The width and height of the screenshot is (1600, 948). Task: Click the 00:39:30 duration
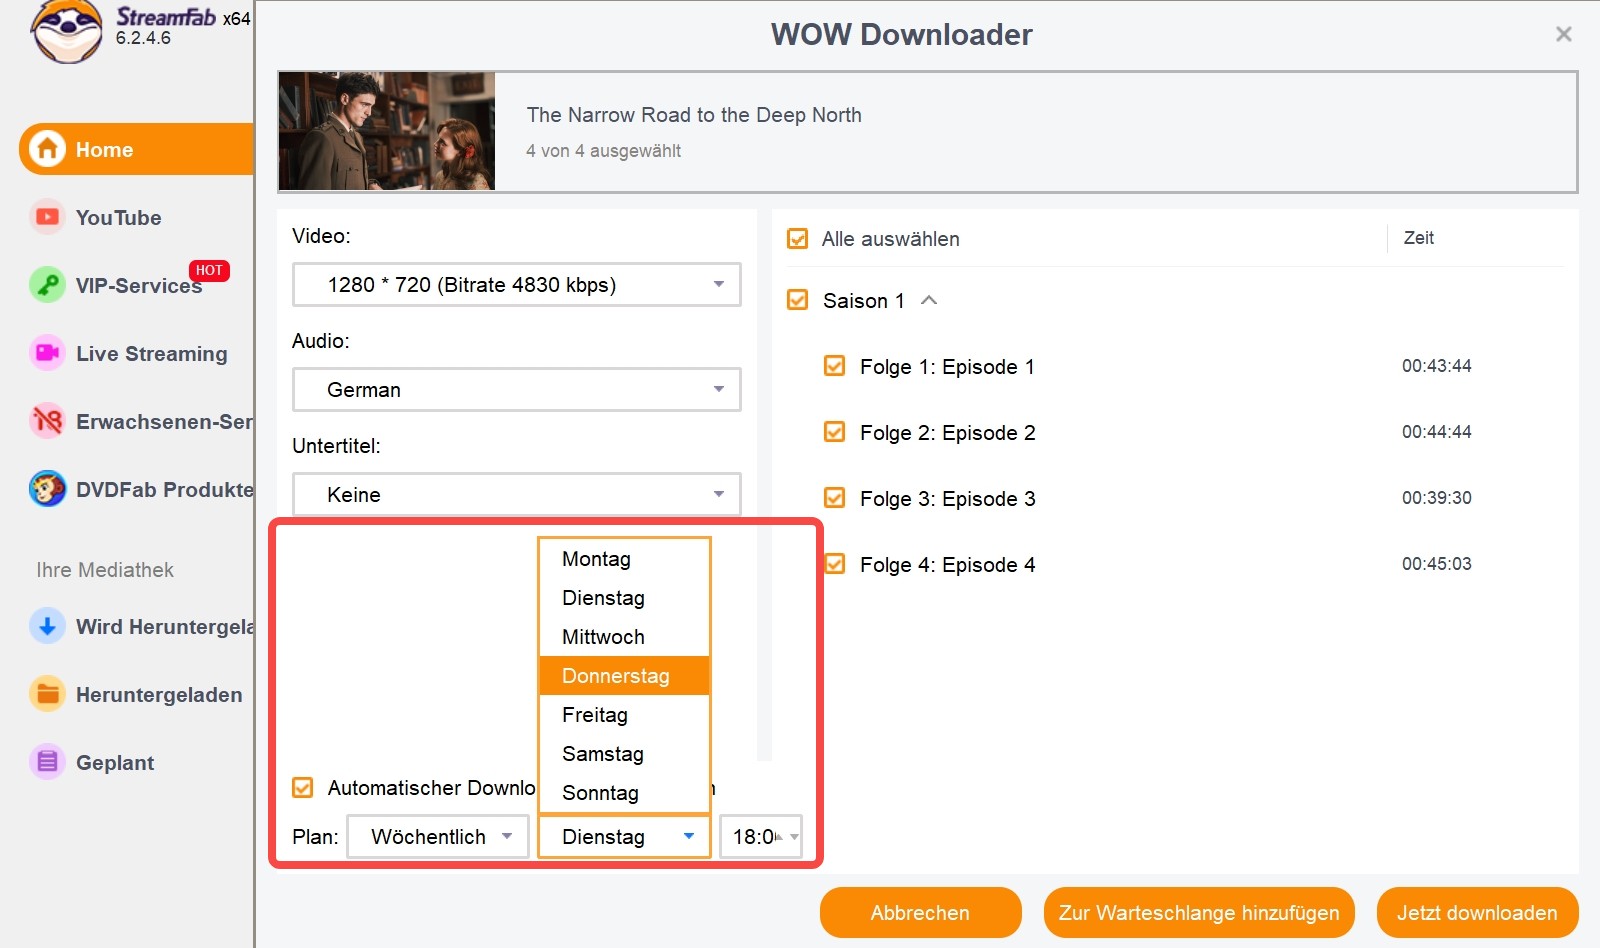[x=1436, y=498]
